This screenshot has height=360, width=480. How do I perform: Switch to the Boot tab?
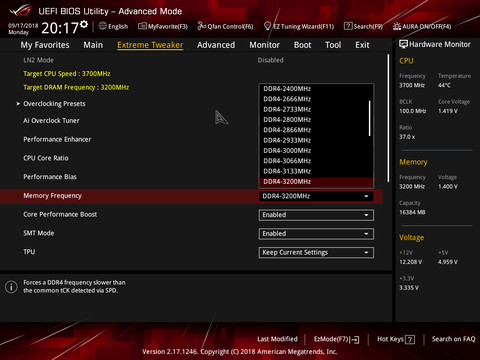coord(302,45)
